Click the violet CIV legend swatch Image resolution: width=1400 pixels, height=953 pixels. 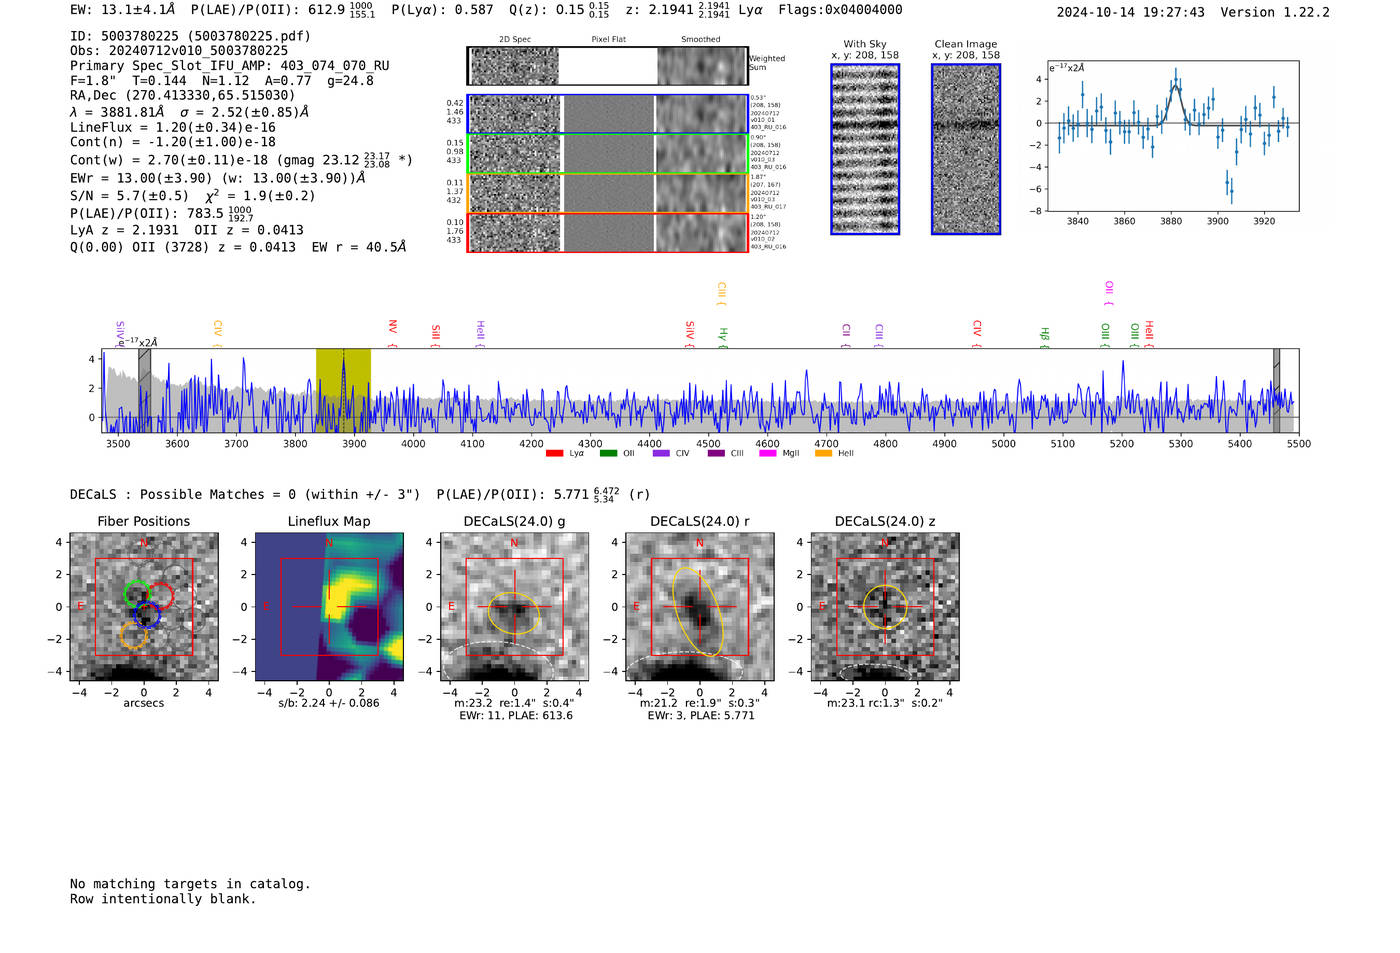coord(661,454)
